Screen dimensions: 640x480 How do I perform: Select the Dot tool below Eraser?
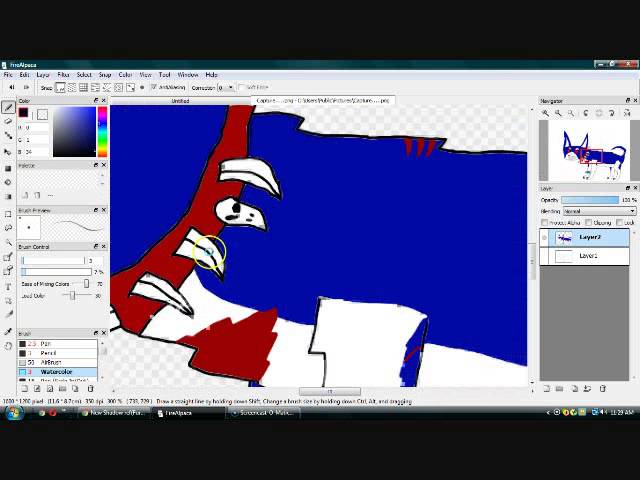[8, 136]
